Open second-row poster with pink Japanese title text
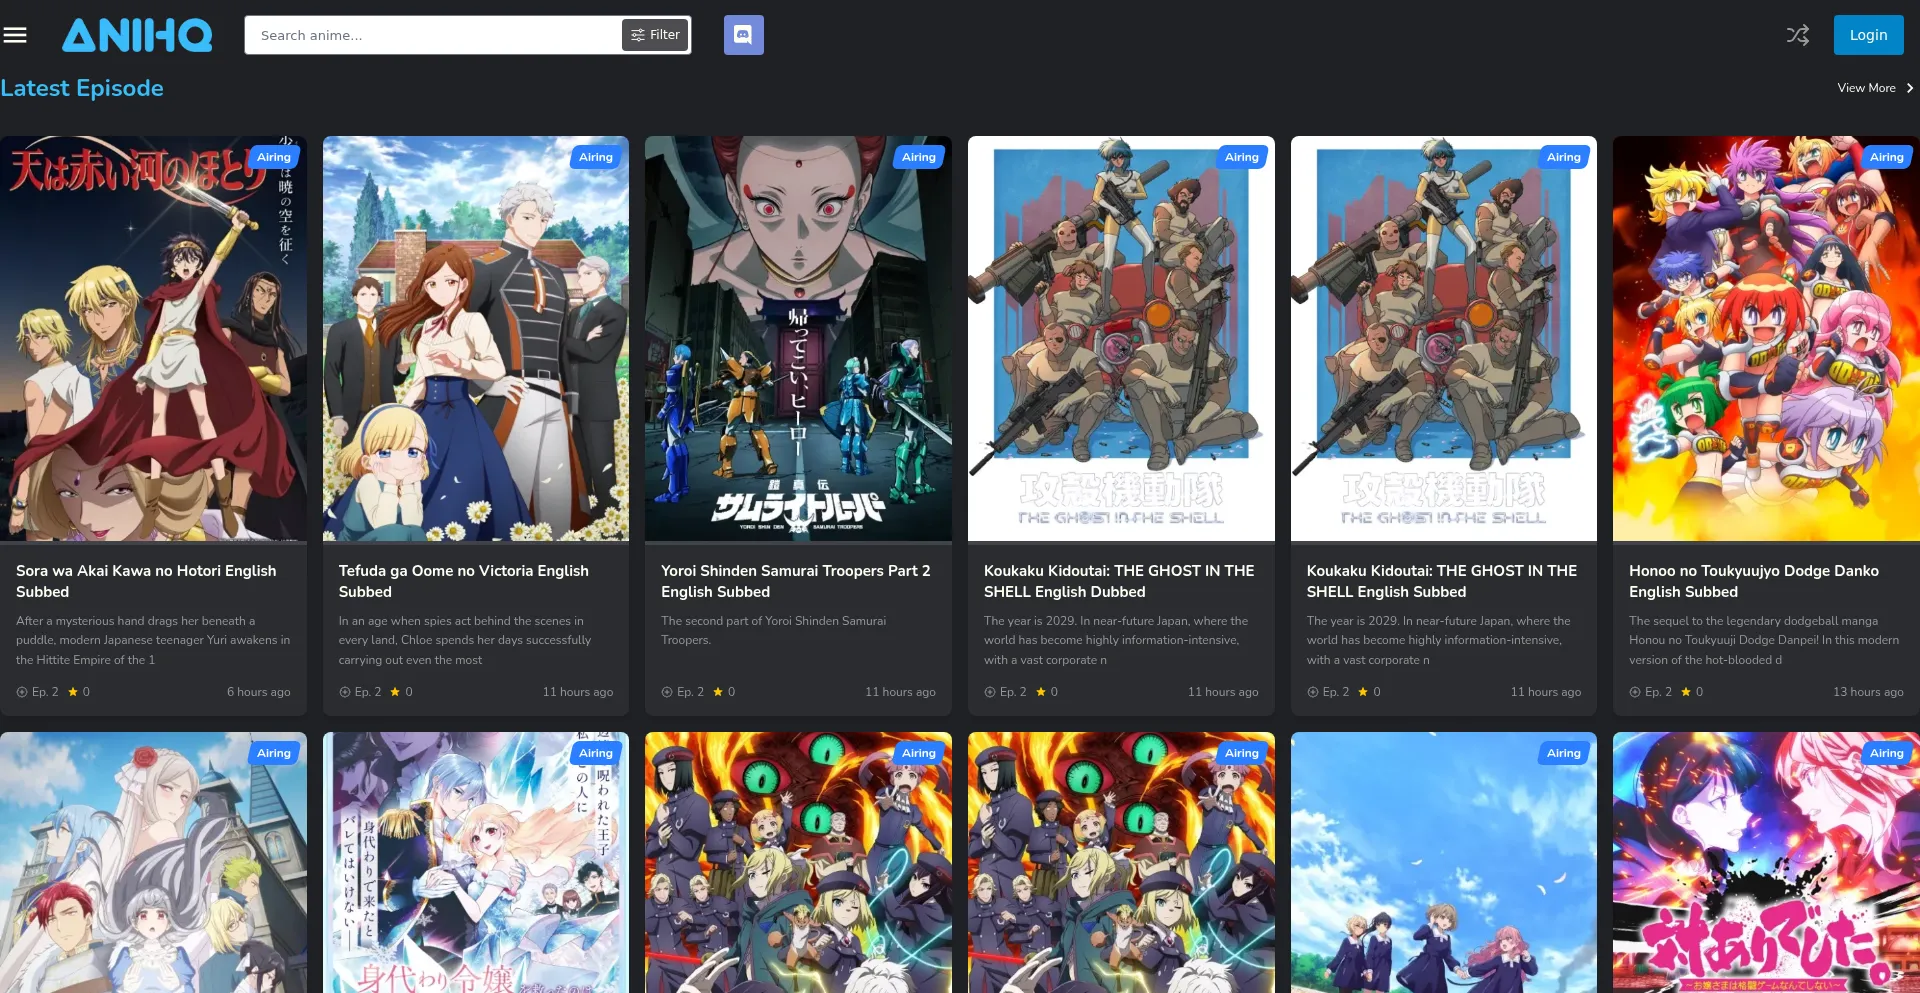1920x993 pixels. [1766, 862]
